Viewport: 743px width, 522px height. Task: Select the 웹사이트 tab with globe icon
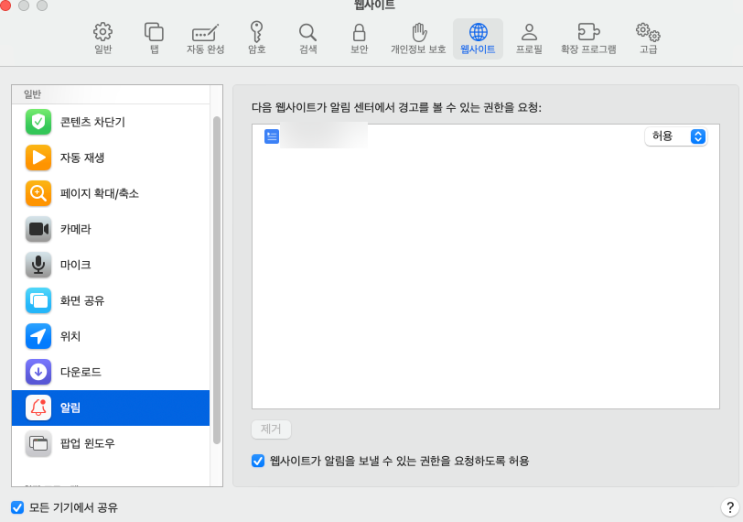pos(478,39)
